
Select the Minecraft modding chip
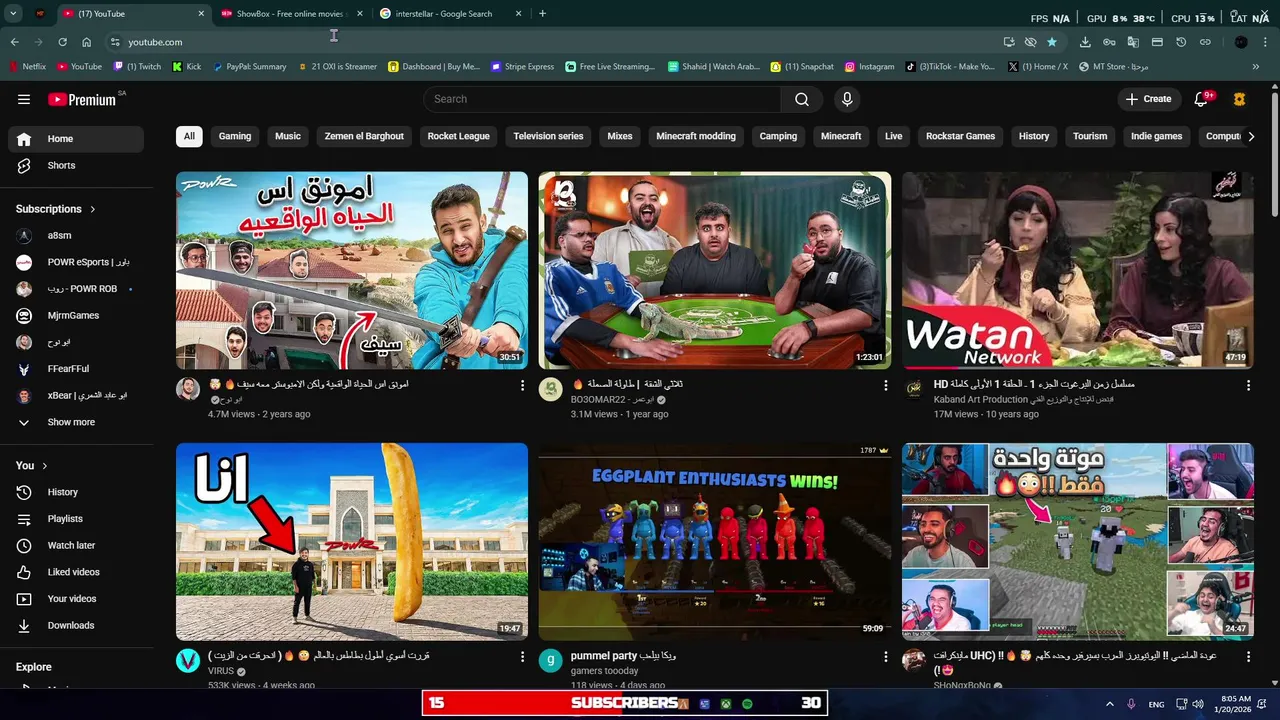pyautogui.click(x=696, y=136)
